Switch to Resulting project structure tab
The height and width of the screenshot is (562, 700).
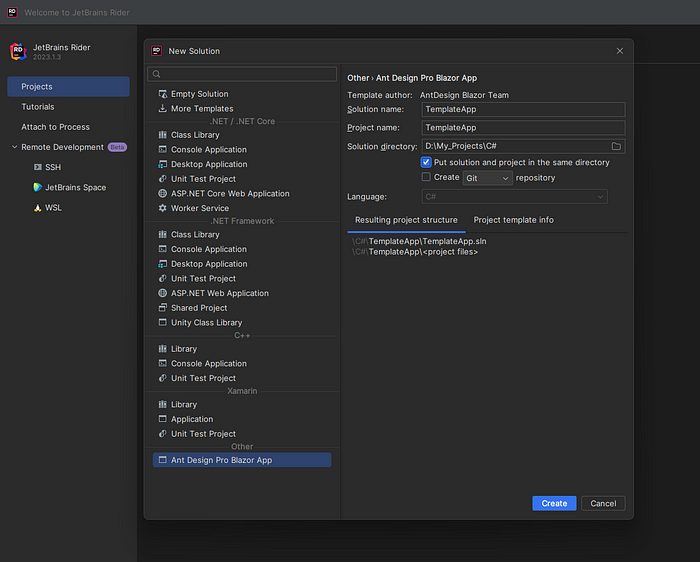point(406,220)
